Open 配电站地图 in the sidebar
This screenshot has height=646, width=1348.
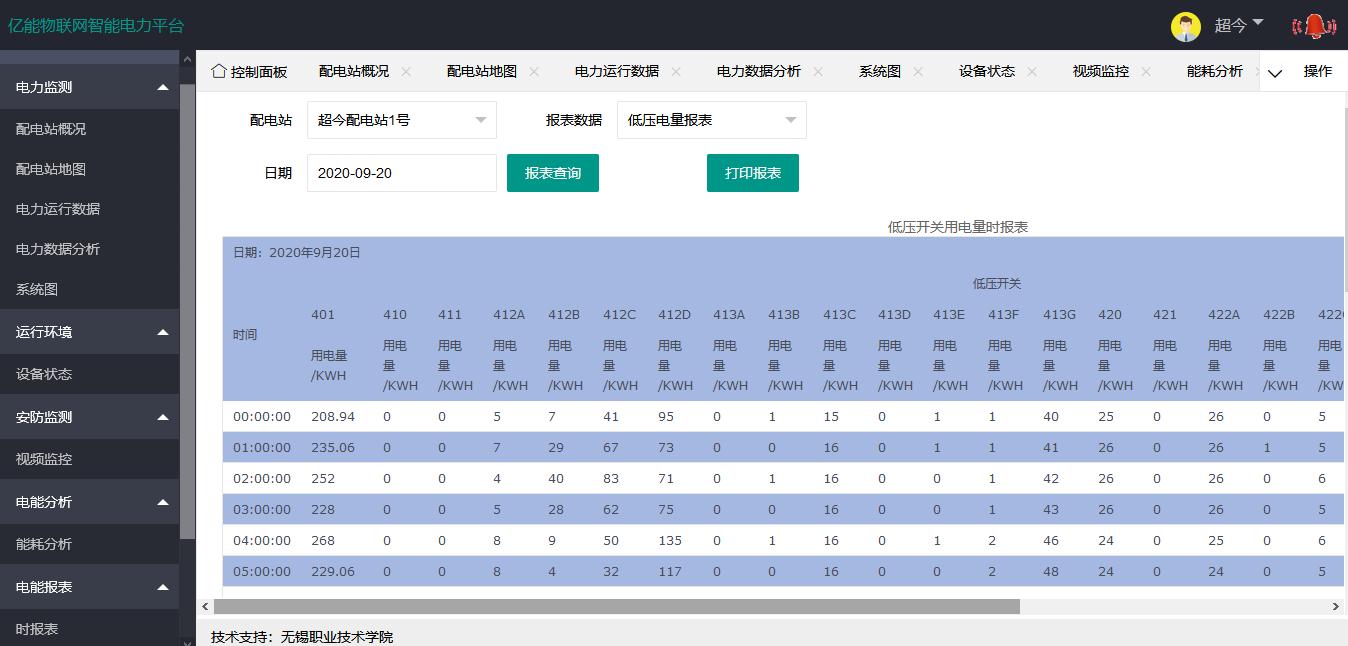[51, 169]
